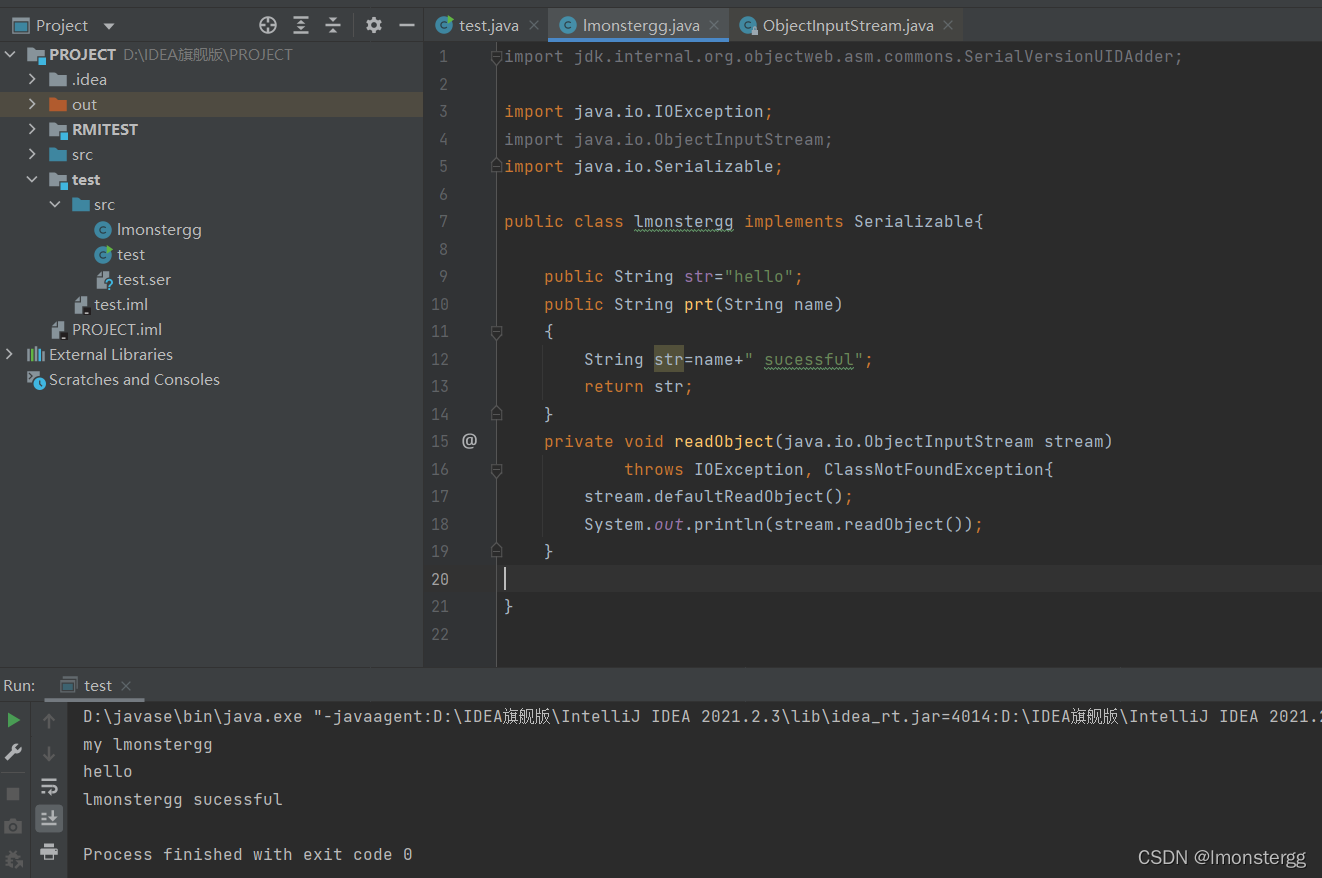
Task: Expand the top-level src folder
Action: pyautogui.click(x=32, y=154)
